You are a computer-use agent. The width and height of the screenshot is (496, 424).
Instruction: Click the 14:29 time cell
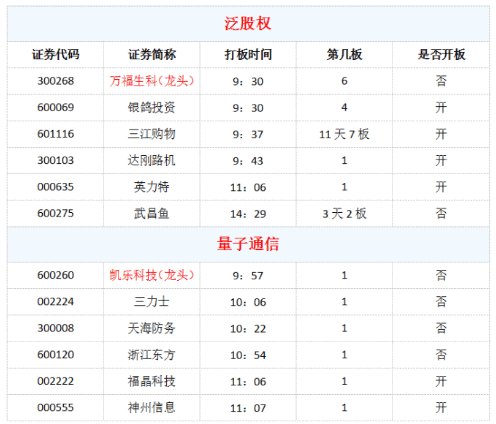248,214
